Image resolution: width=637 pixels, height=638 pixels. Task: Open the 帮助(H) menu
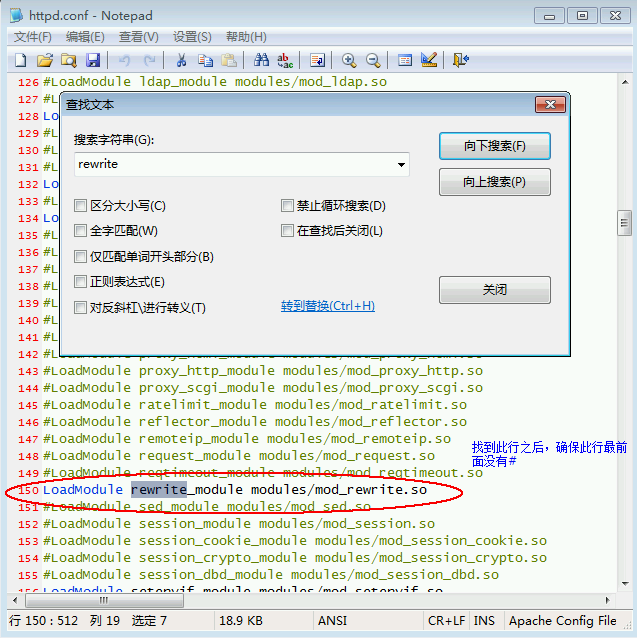(246, 37)
